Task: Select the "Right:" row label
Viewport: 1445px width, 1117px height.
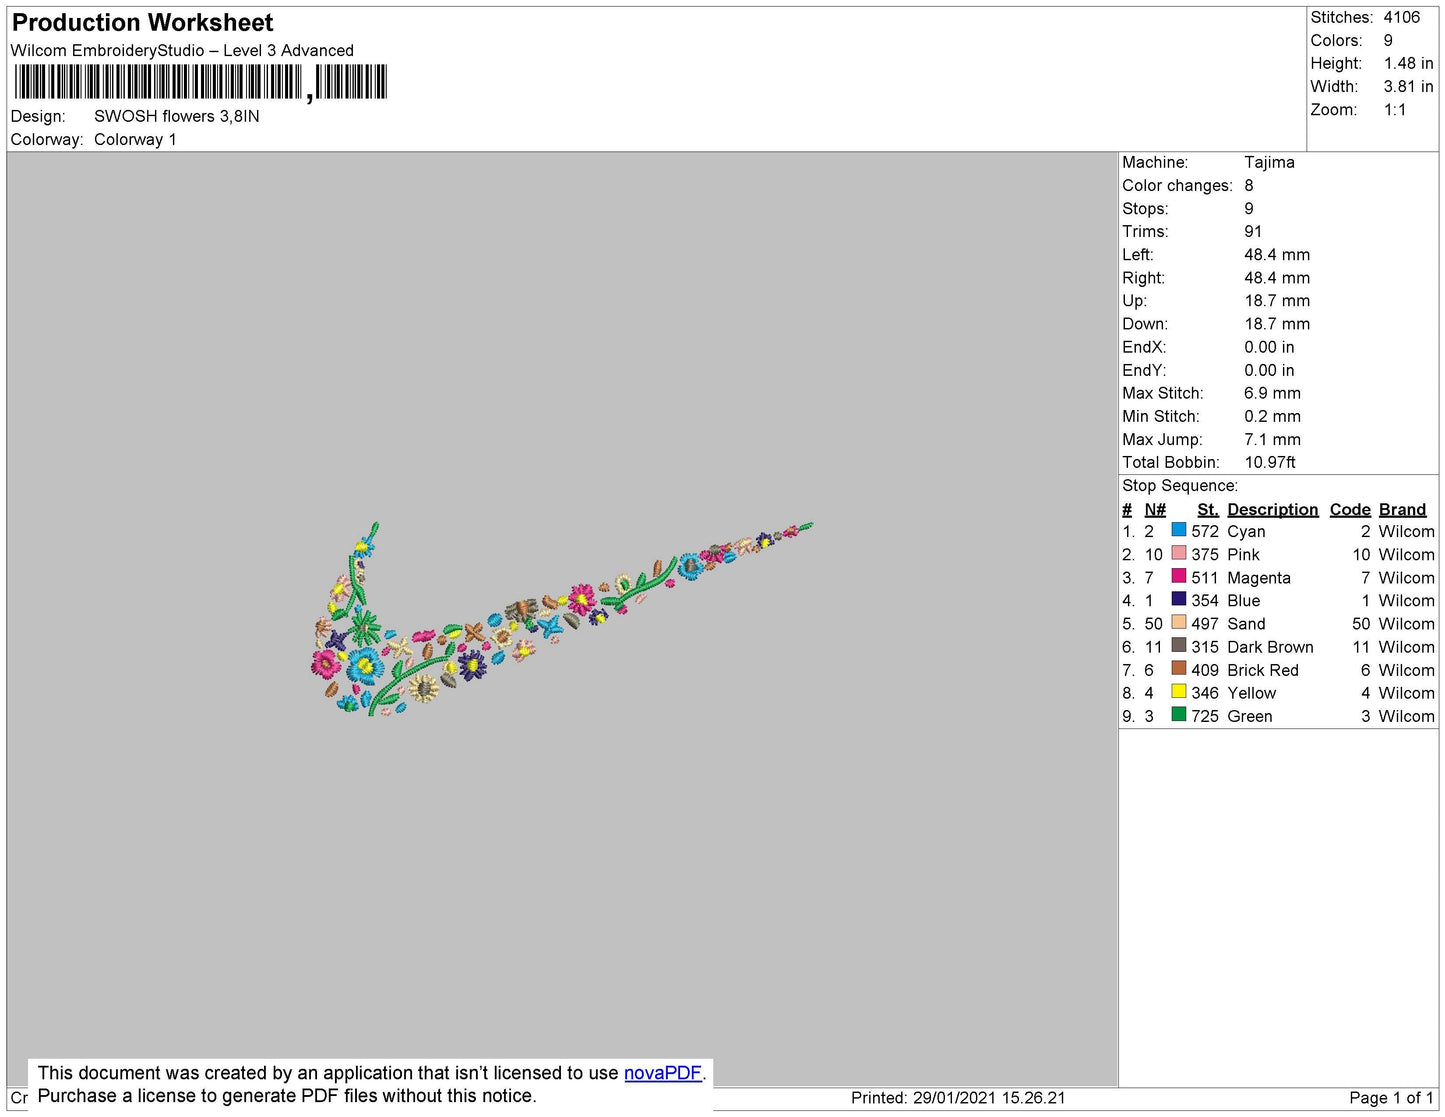Action: point(1143,278)
